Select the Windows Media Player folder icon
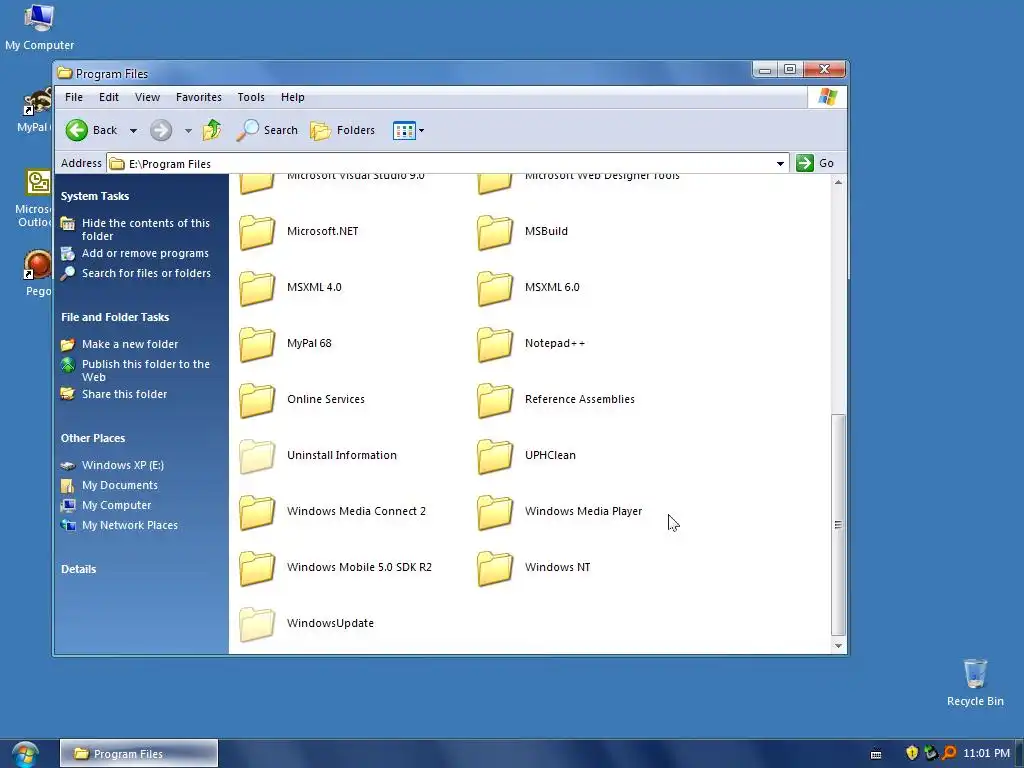 [494, 513]
